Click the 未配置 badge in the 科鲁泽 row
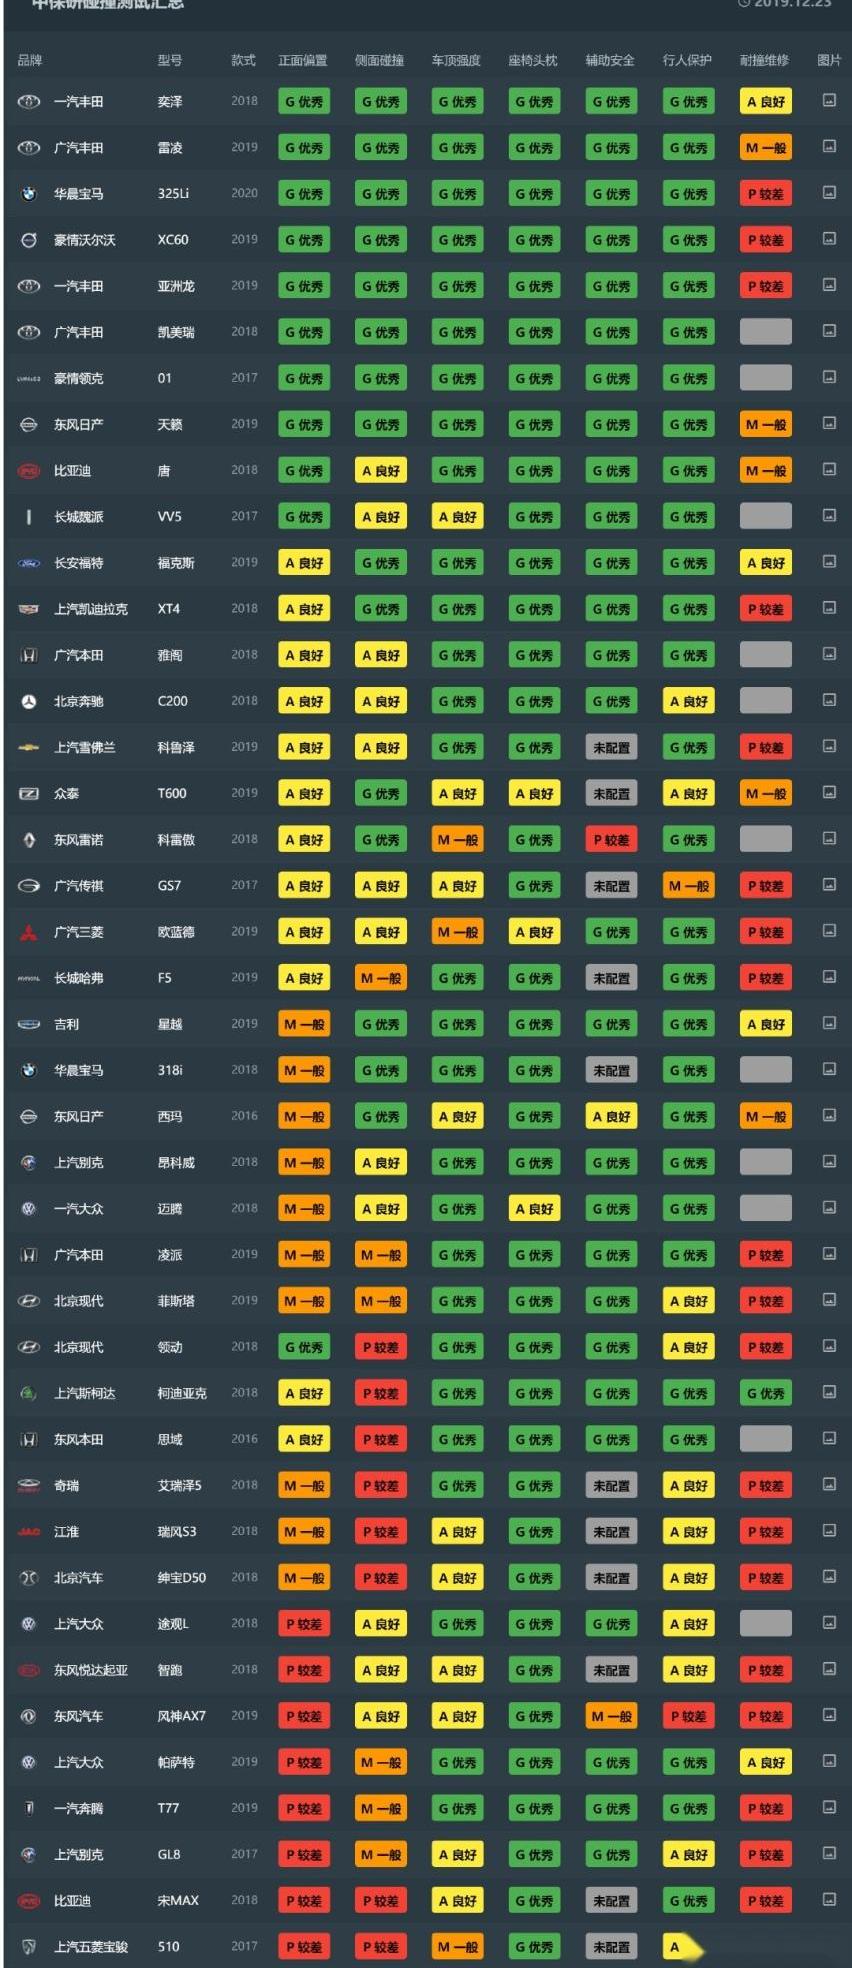Viewport: 852px width, 1968px height. (611, 747)
